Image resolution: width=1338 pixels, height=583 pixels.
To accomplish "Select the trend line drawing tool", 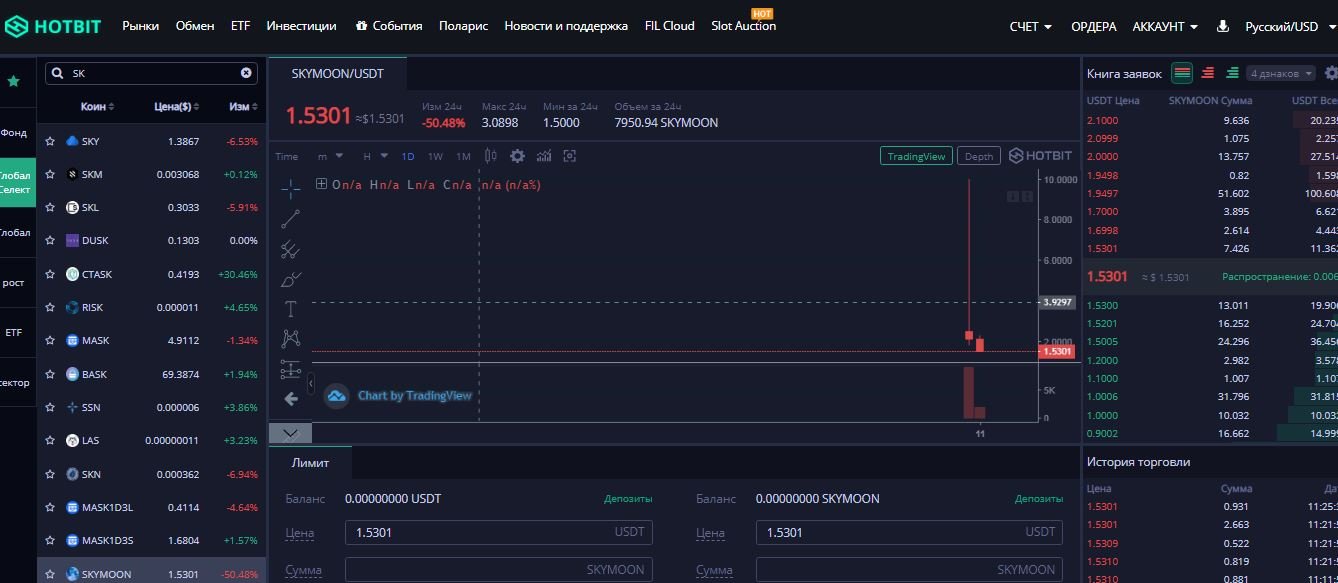I will point(290,218).
